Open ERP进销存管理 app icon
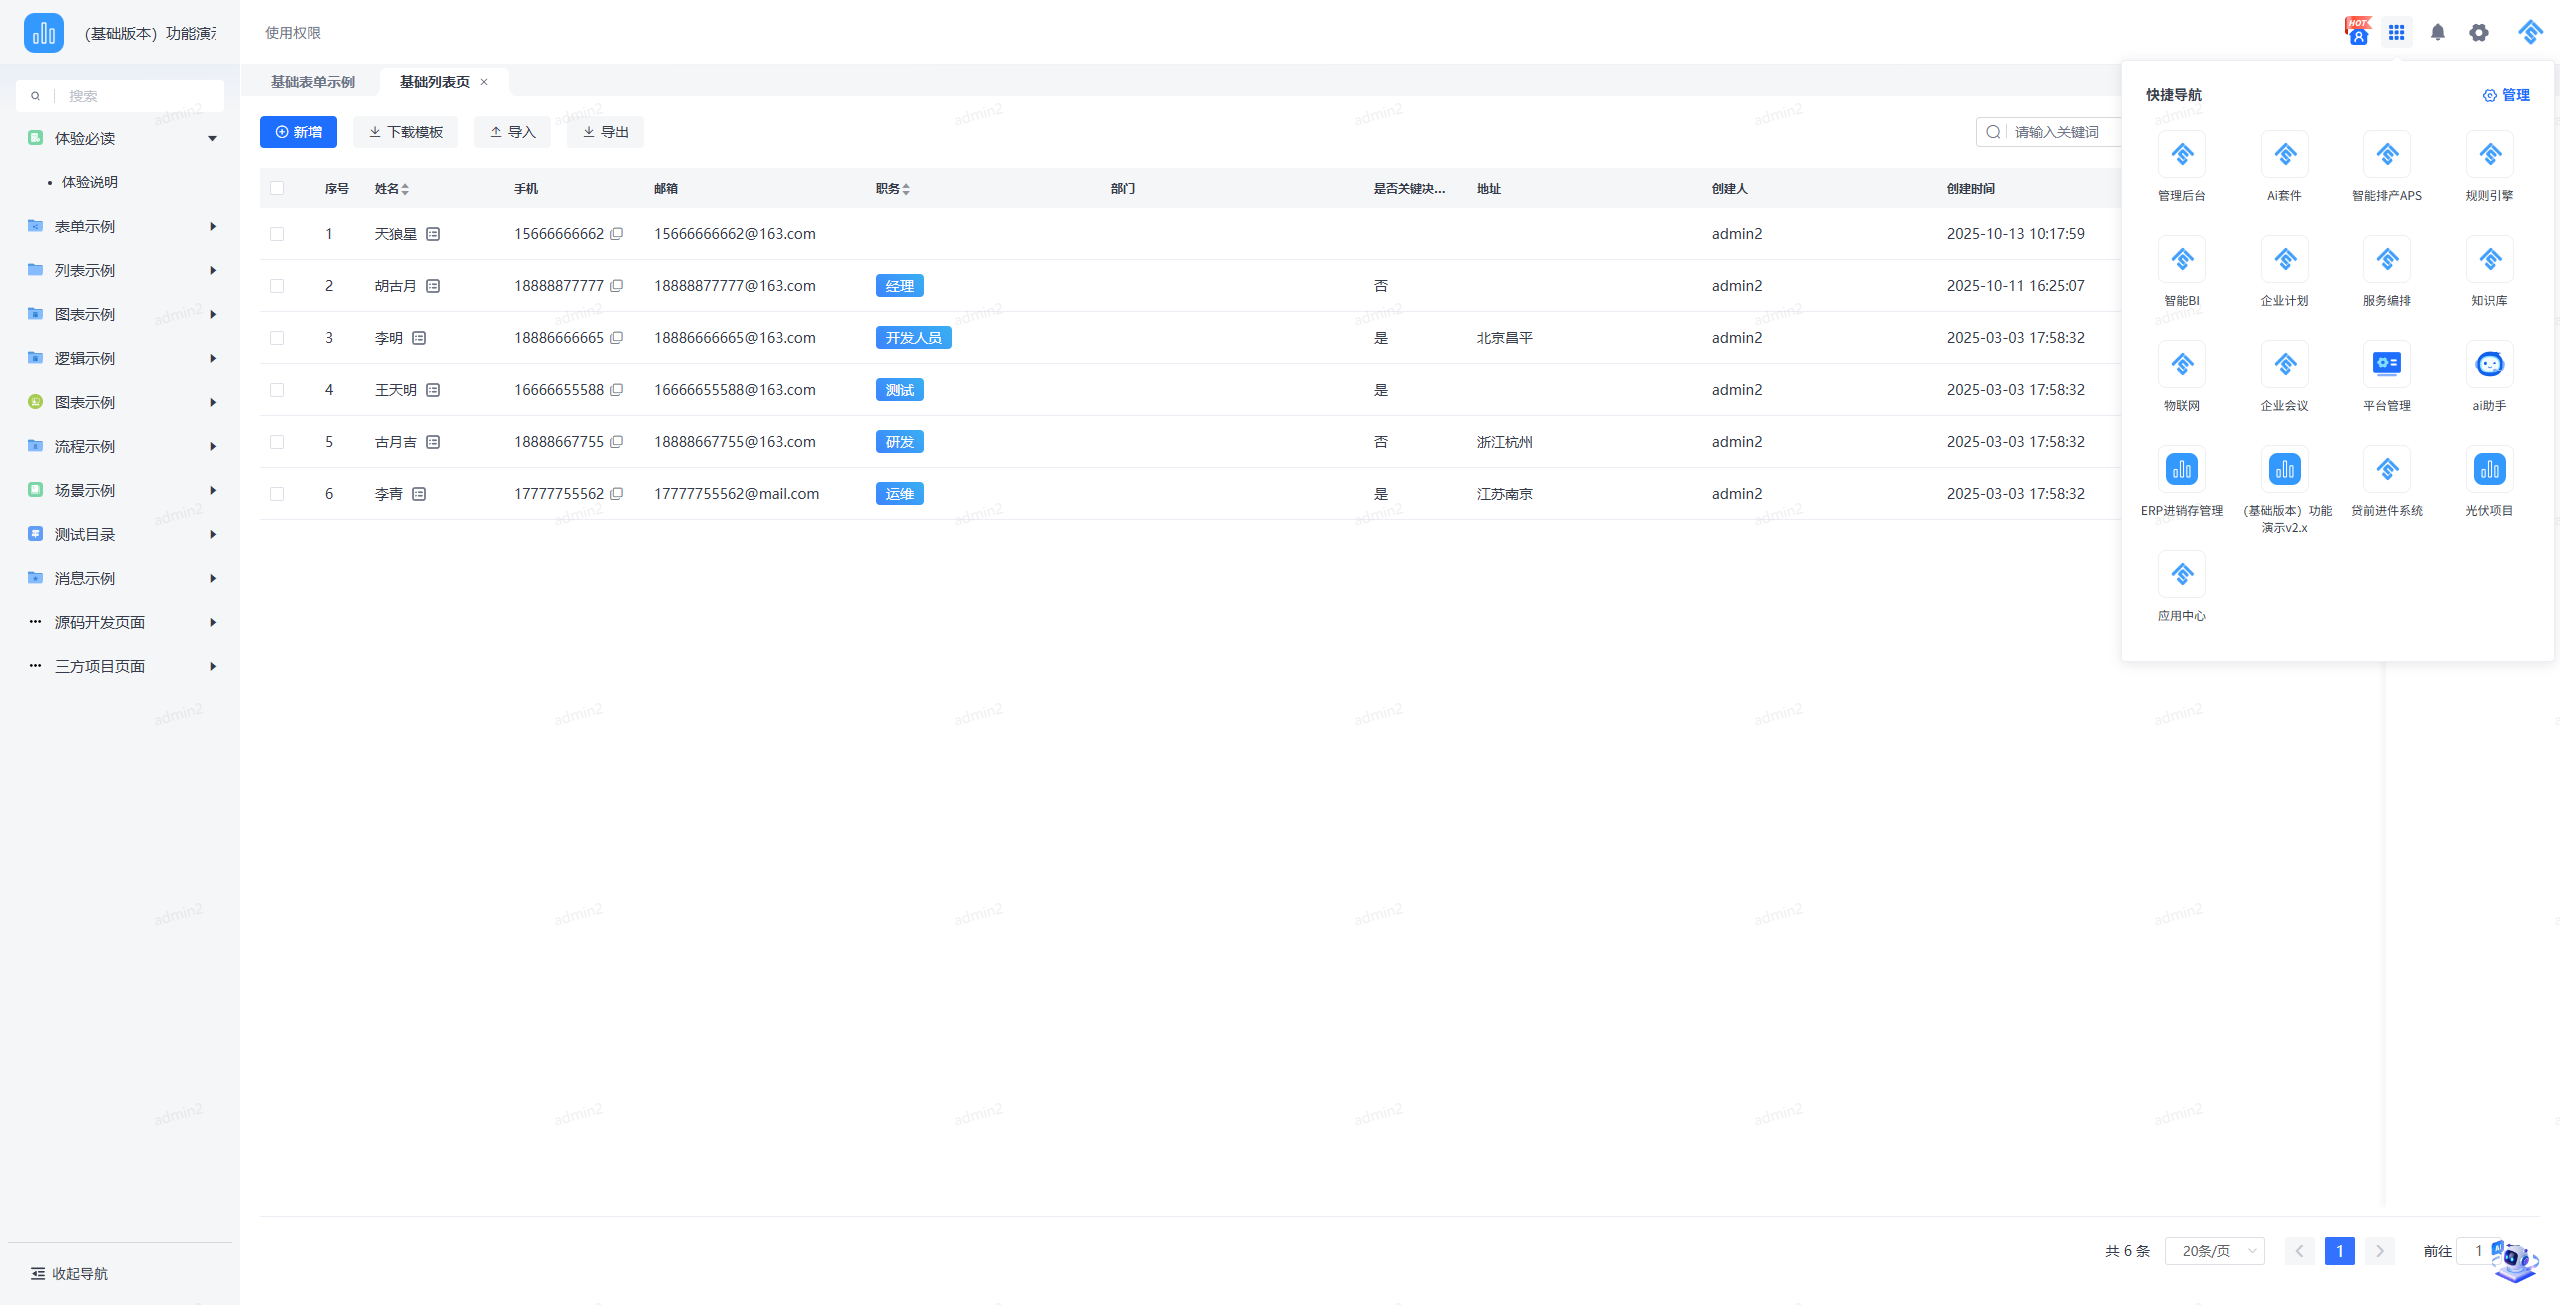2560x1305 pixels. pyautogui.click(x=2181, y=470)
